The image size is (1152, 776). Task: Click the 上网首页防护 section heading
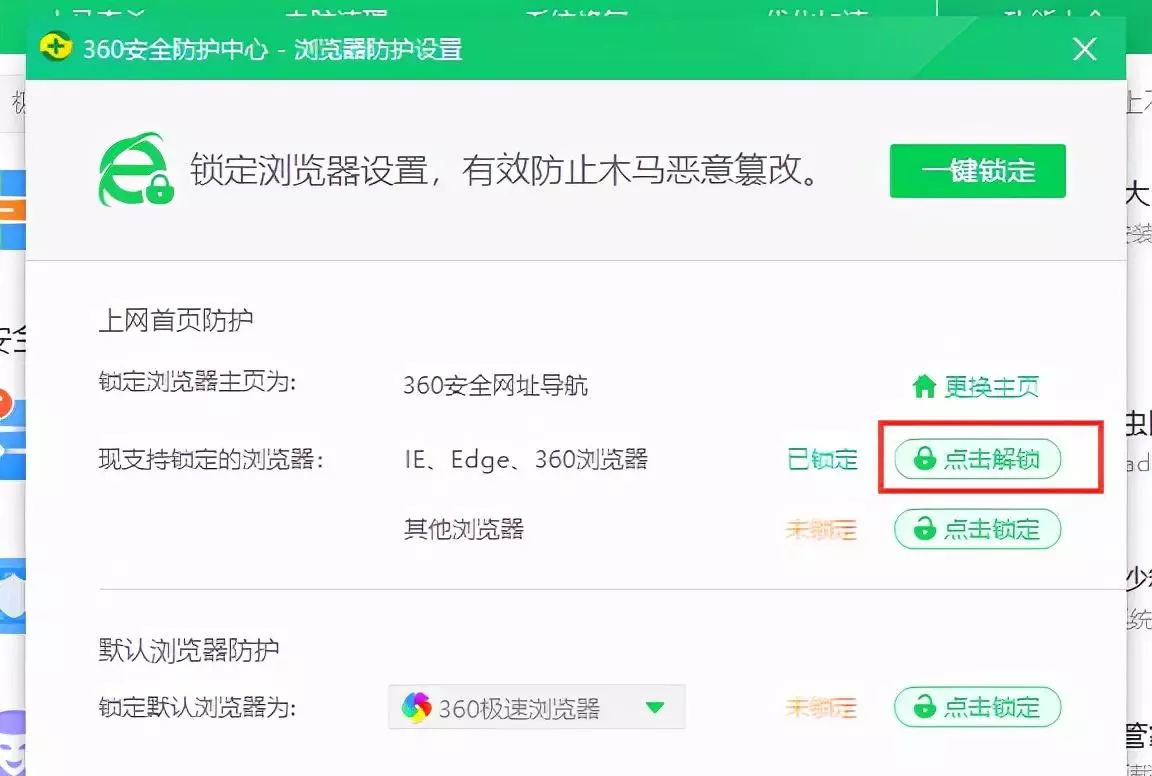(x=176, y=321)
